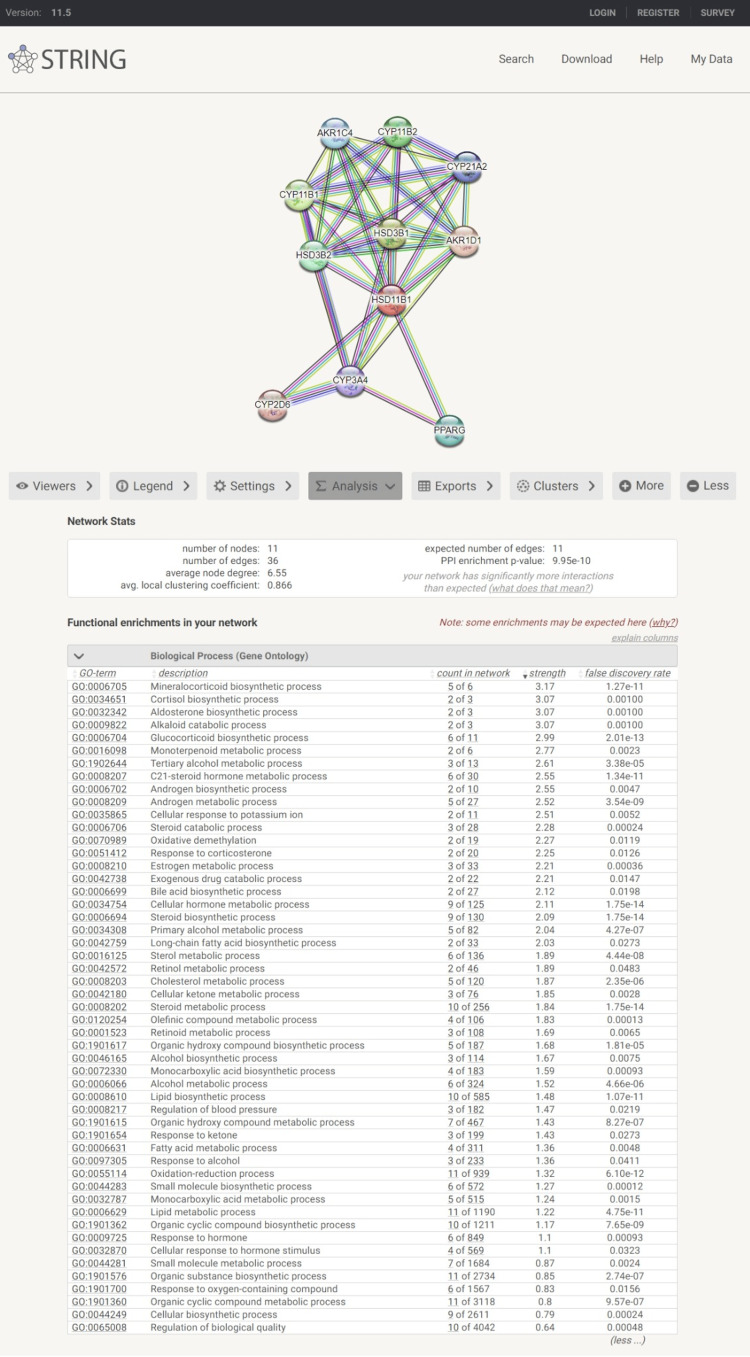This screenshot has height=1357, width=750.
Task: Select 'Lipid metabolic process' description
Action: click(203, 1212)
